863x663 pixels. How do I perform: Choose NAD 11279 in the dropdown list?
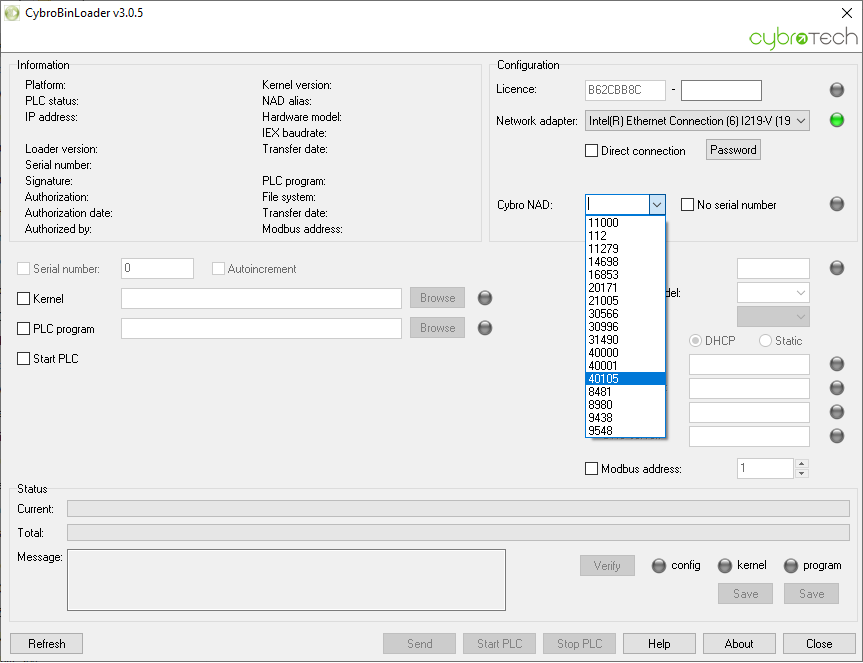(625, 249)
